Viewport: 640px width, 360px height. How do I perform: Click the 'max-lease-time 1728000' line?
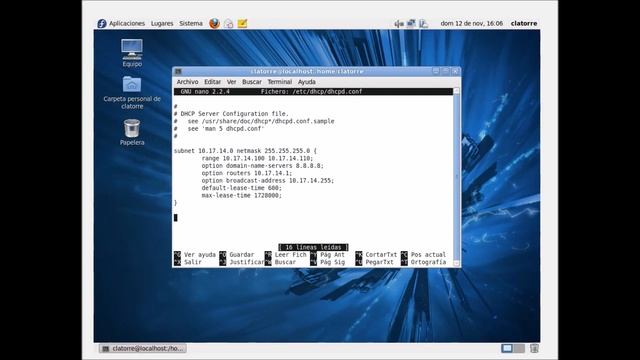(241, 196)
